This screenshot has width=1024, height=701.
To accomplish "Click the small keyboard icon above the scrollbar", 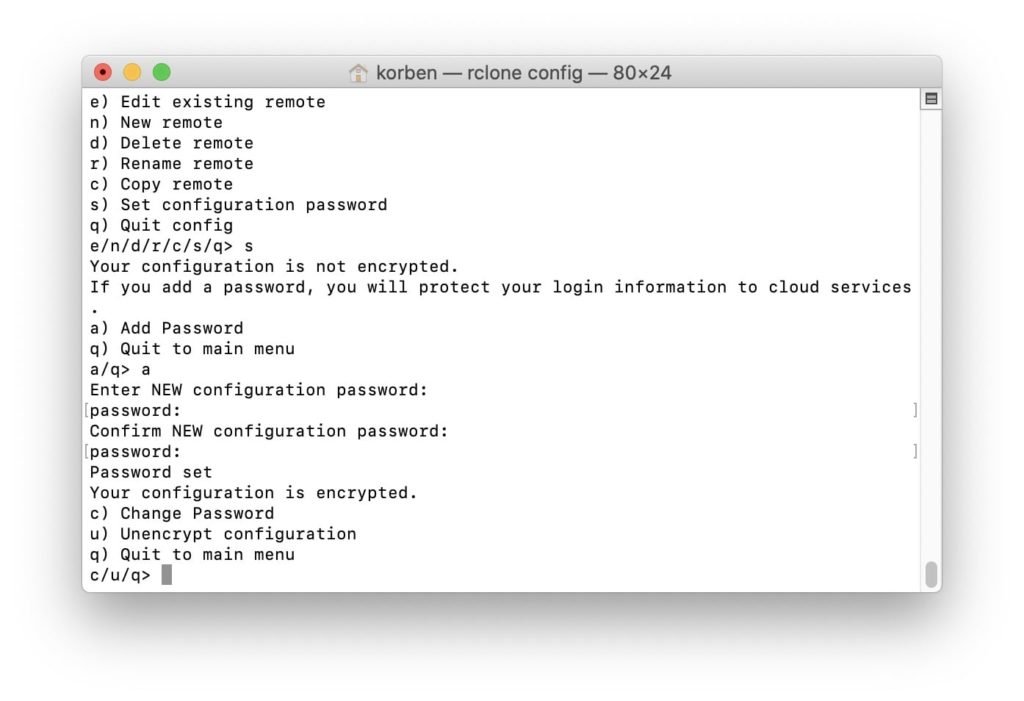I will 931,98.
